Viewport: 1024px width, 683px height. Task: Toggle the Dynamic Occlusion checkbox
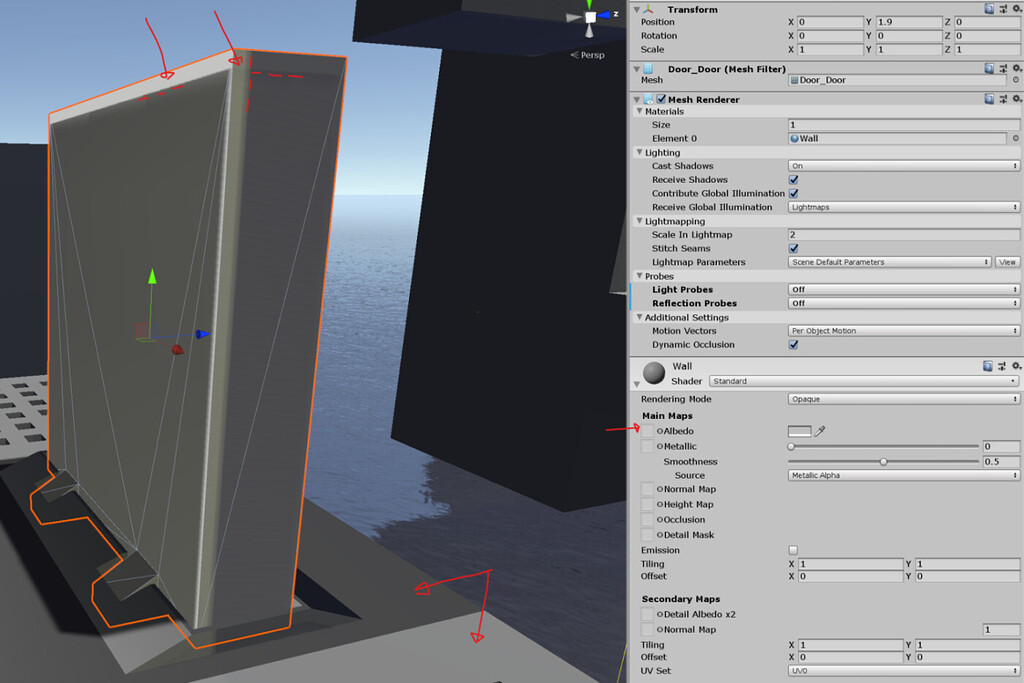coord(793,344)
